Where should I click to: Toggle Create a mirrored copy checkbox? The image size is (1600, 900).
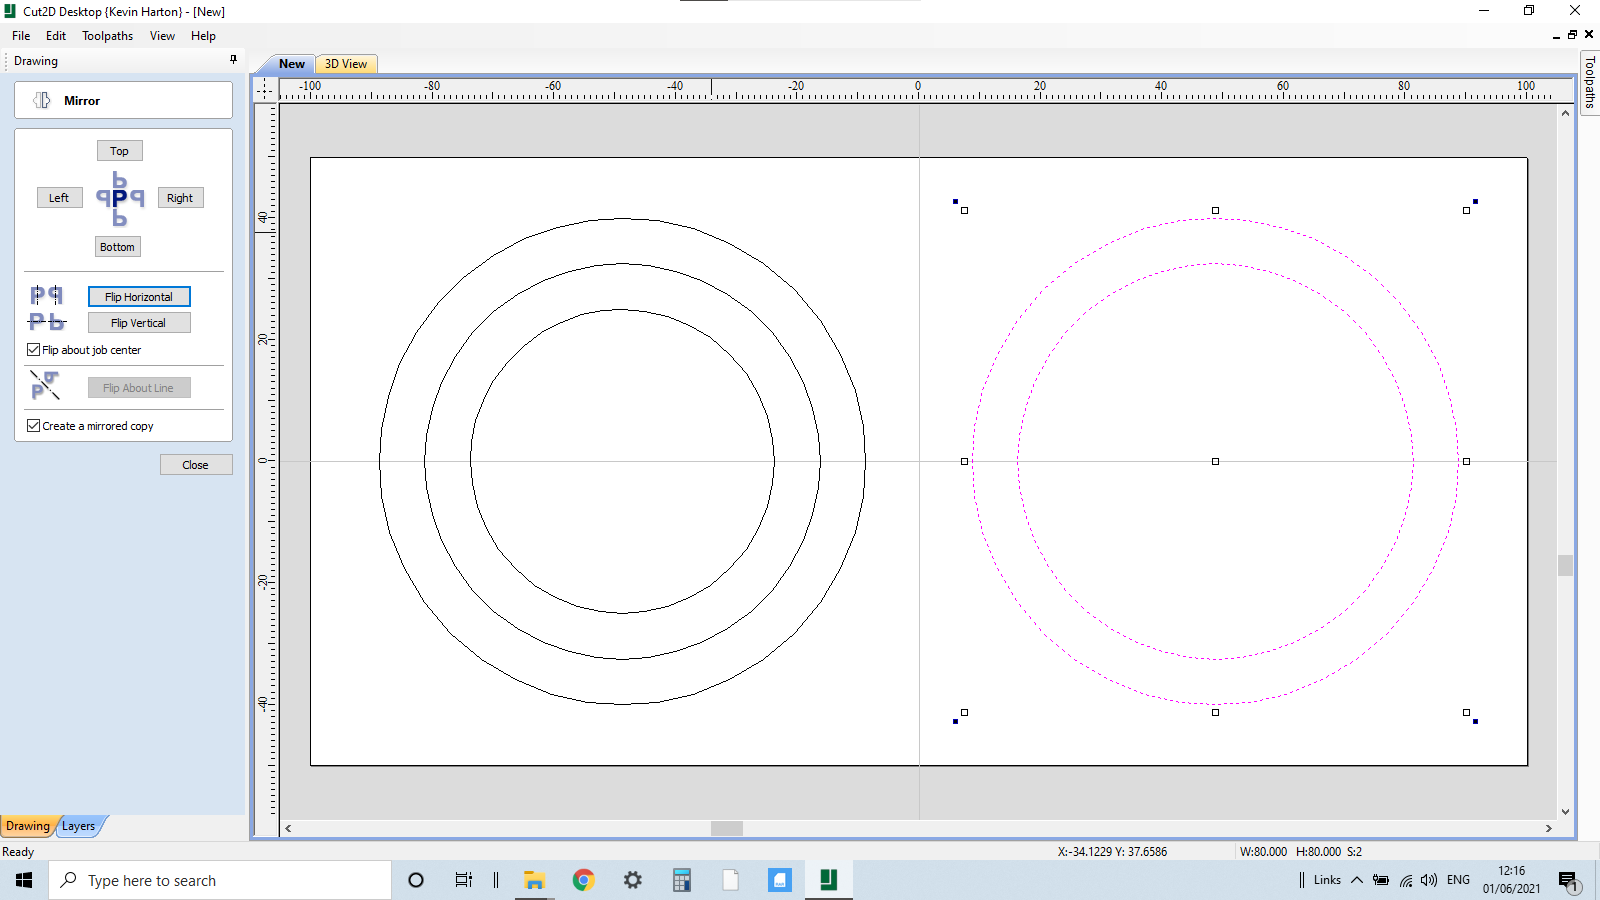point(34,426)
